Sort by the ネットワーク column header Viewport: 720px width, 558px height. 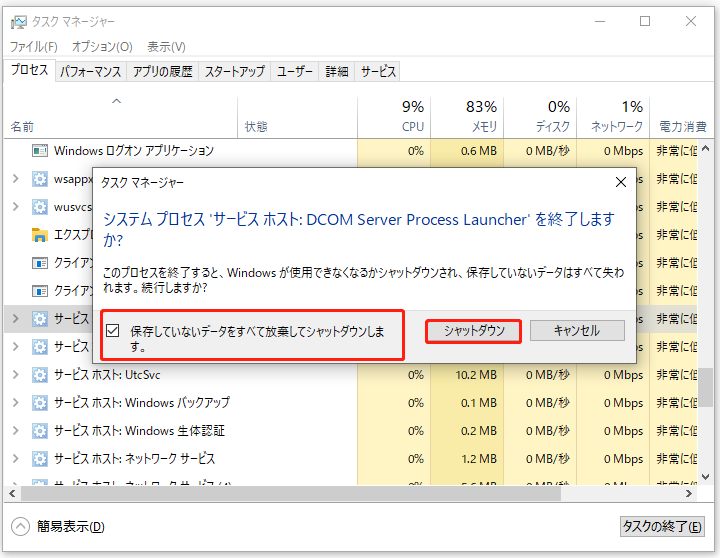point(613,118)
